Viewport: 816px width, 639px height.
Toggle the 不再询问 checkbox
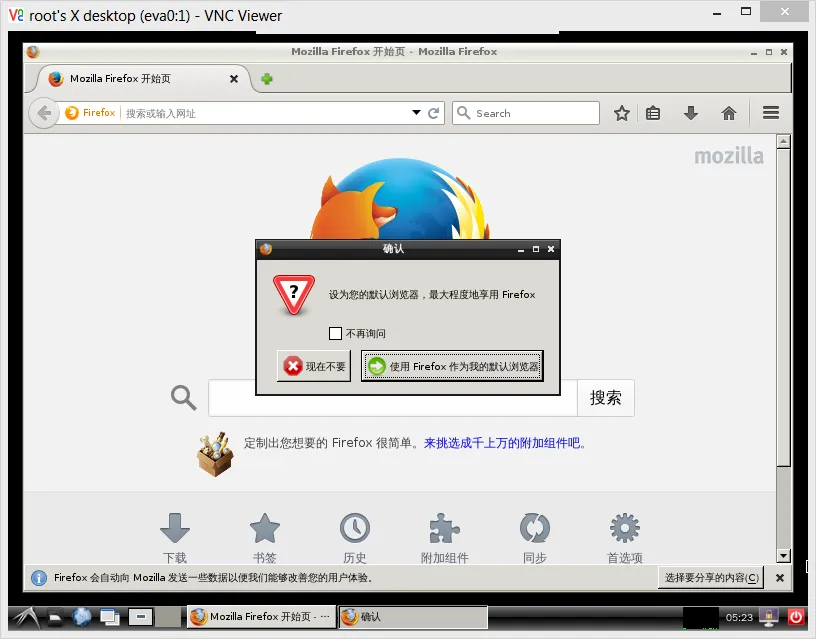[x=336, y=333]
